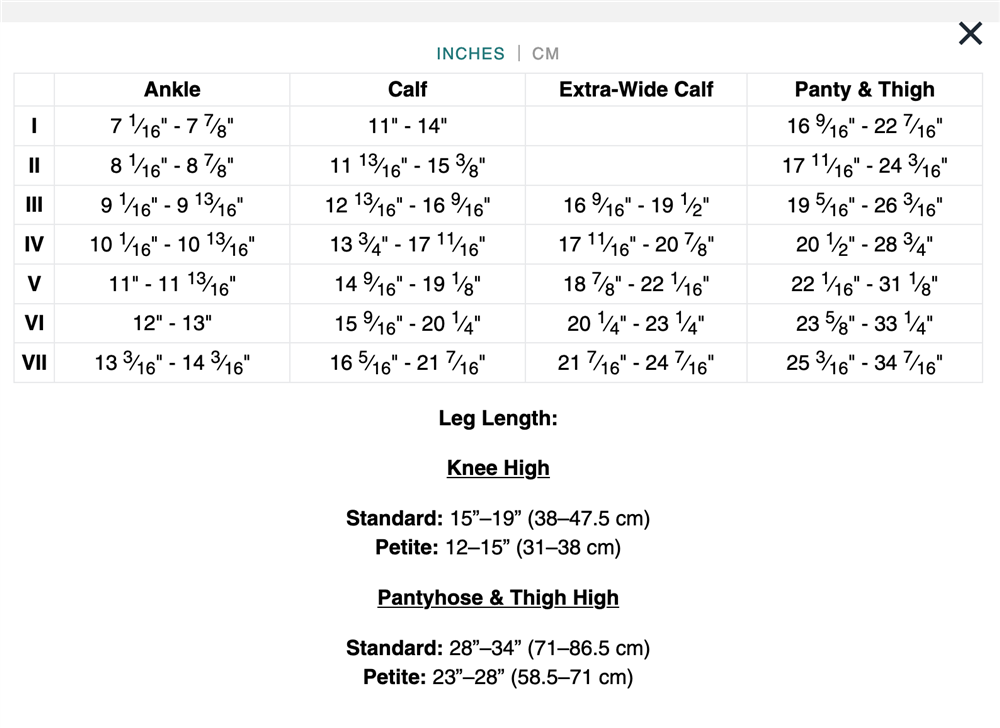Click the Extra-Wide Calf column header
This screenshot has height=728, width=1000.
(636, 89)
